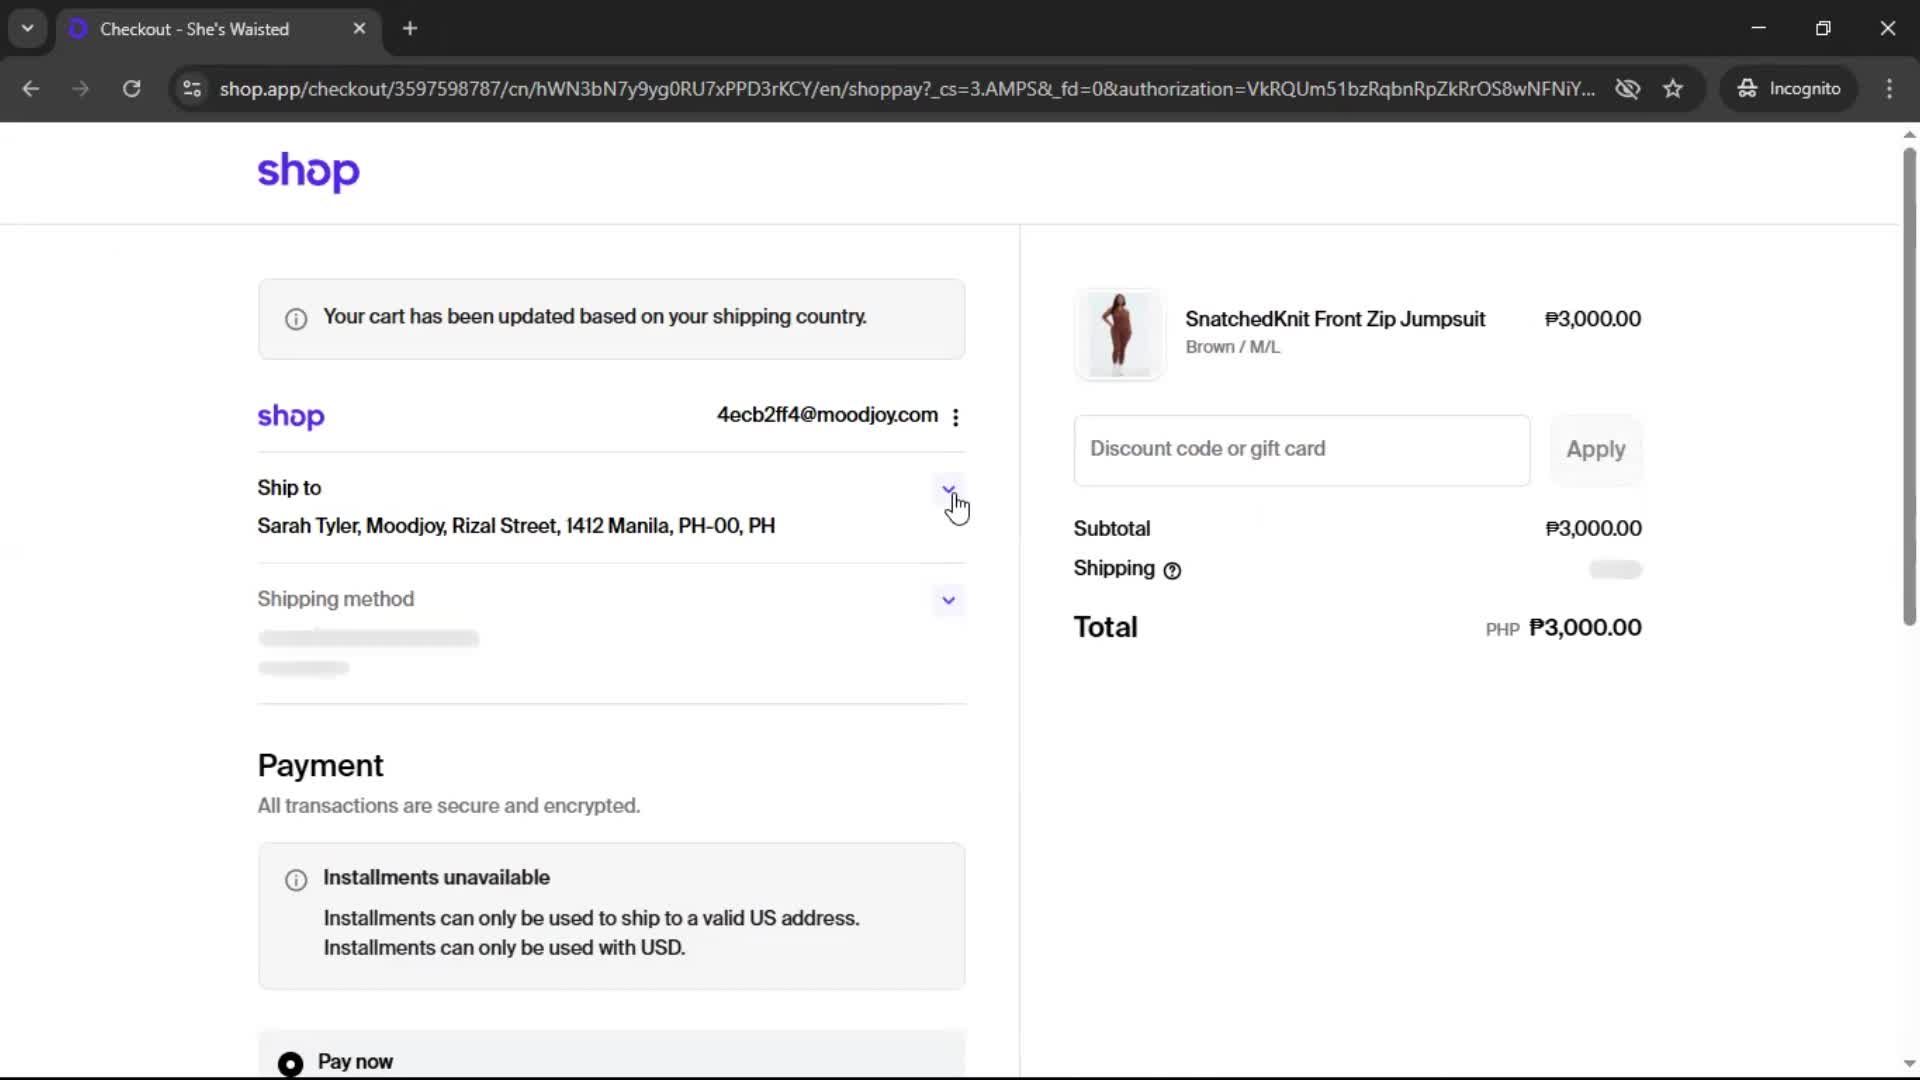Bookmark page with star icon
This screenshot has height=1080, width=1920.
pos(1673,89)
